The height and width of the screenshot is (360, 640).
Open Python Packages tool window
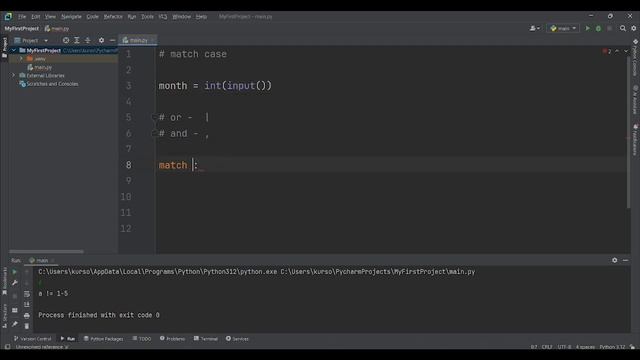(103, 339)
